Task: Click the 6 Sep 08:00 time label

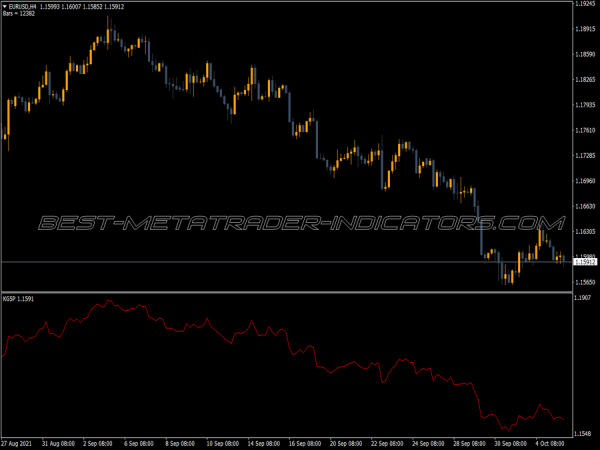Action: click(x=139, y=444)
